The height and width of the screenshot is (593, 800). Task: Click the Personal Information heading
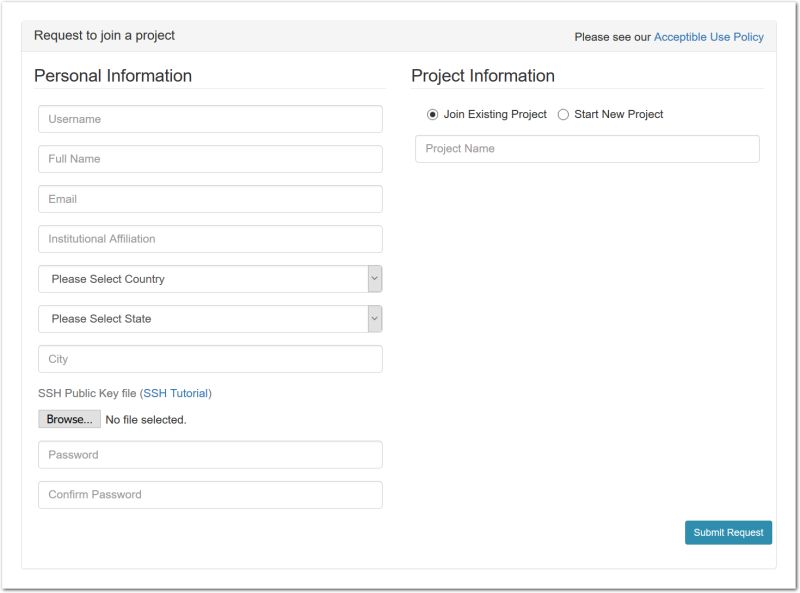point(113,76)
